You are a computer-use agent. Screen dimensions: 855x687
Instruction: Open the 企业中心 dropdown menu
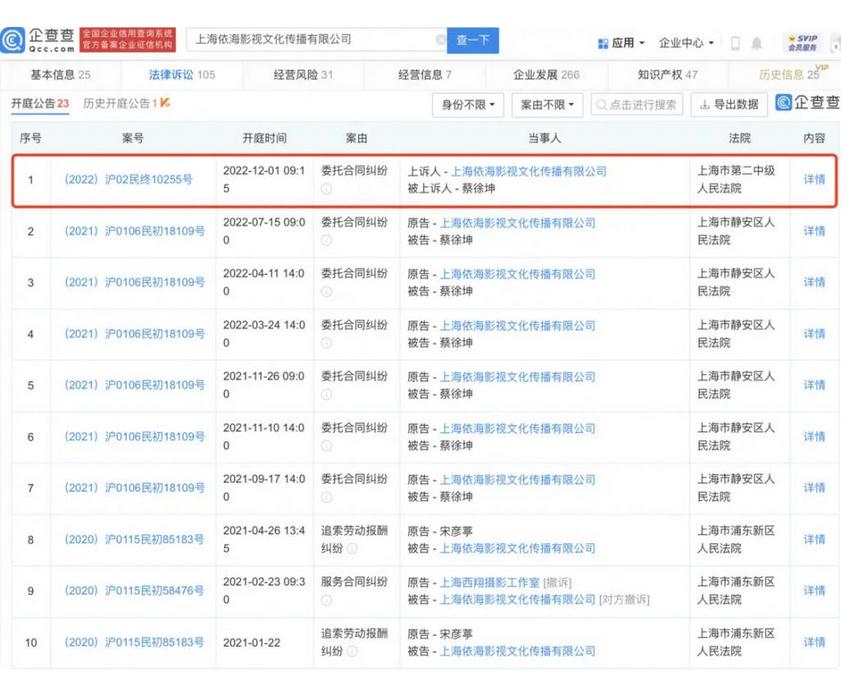point(681,42)
